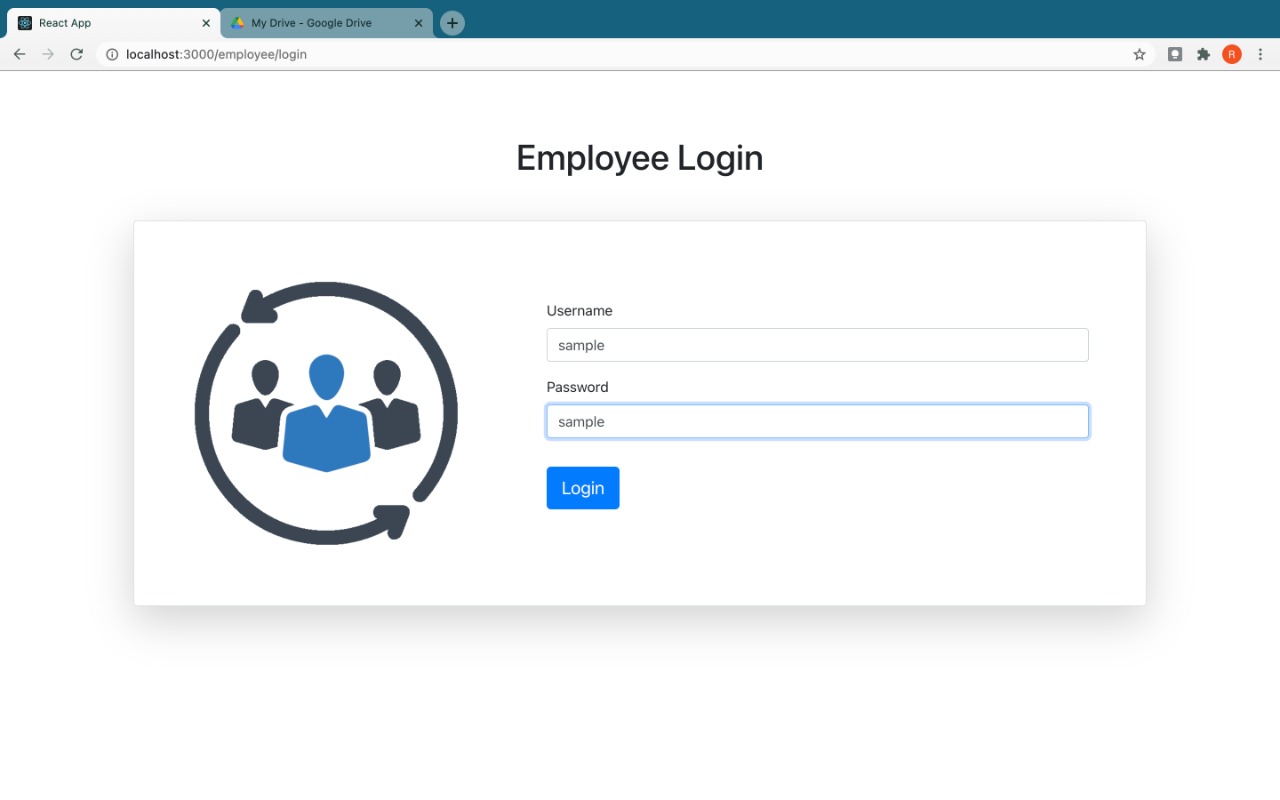
Task: Focus the Username input field
Action: click(x=817, y=345)
